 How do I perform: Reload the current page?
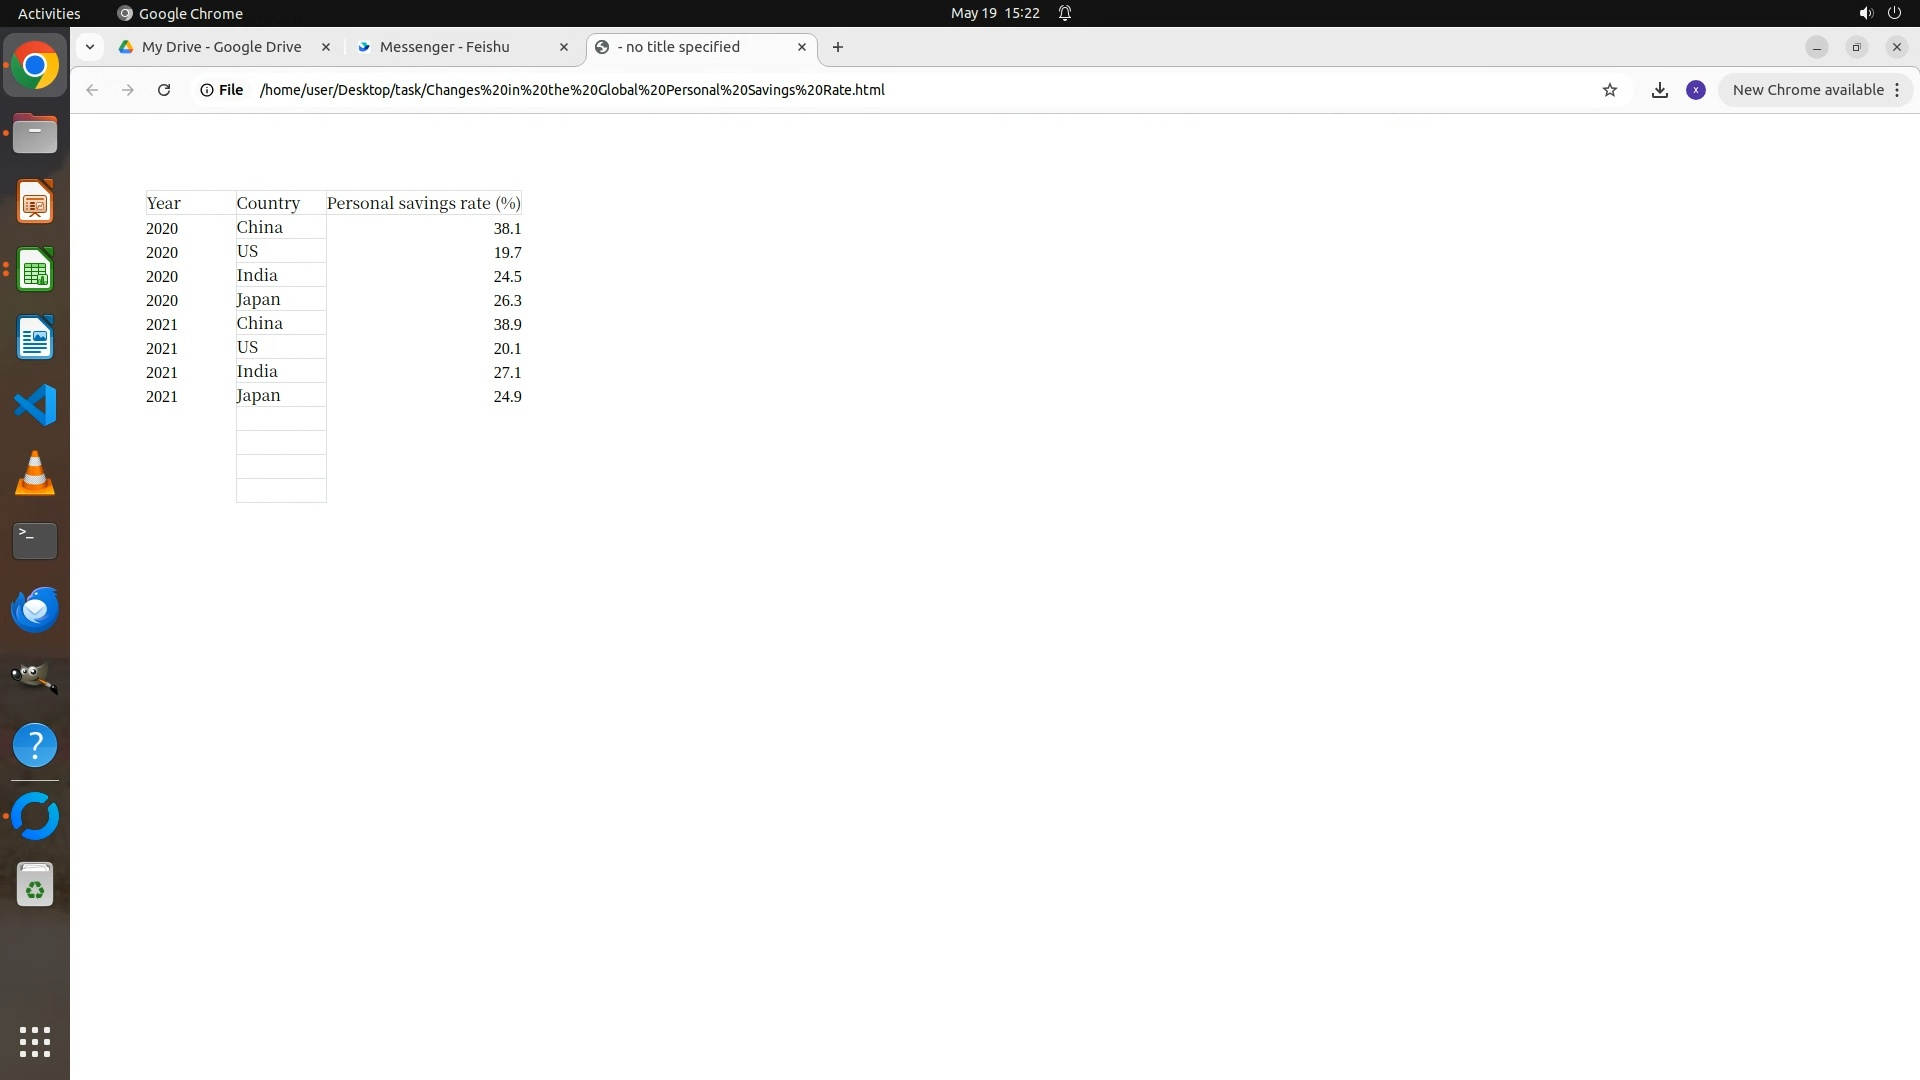(164, 90)
